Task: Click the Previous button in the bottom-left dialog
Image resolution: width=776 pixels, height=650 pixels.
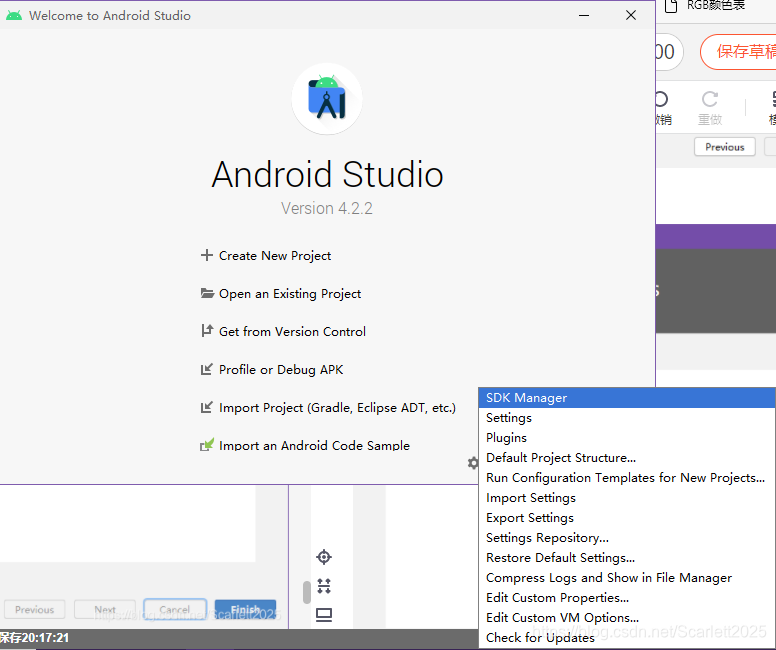Action: (34, 609)
